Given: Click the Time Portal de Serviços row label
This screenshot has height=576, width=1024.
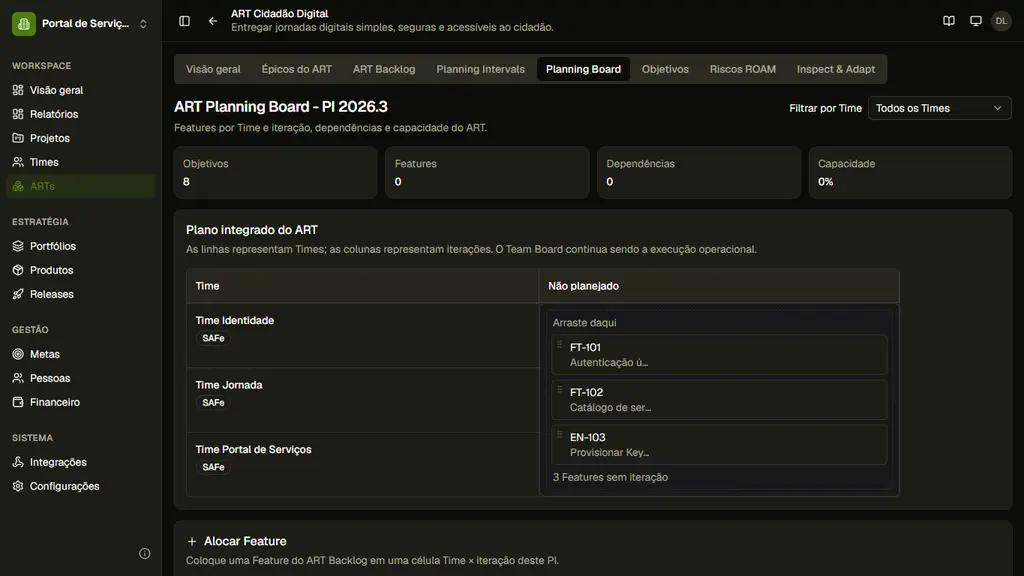Looking at the screenshot, I should (253, 449).
